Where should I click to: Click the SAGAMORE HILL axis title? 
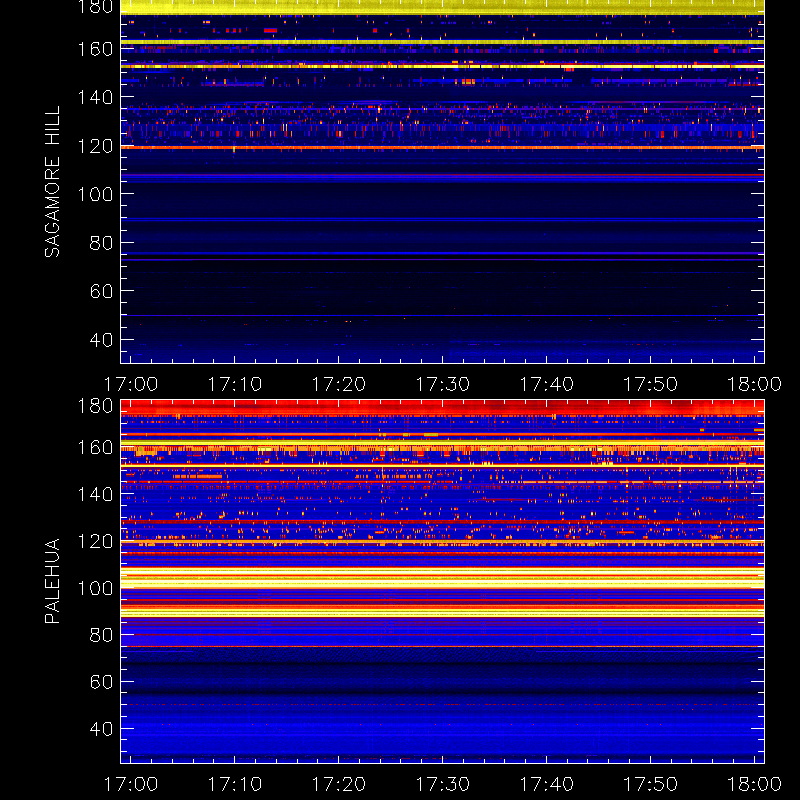point(53,182)
